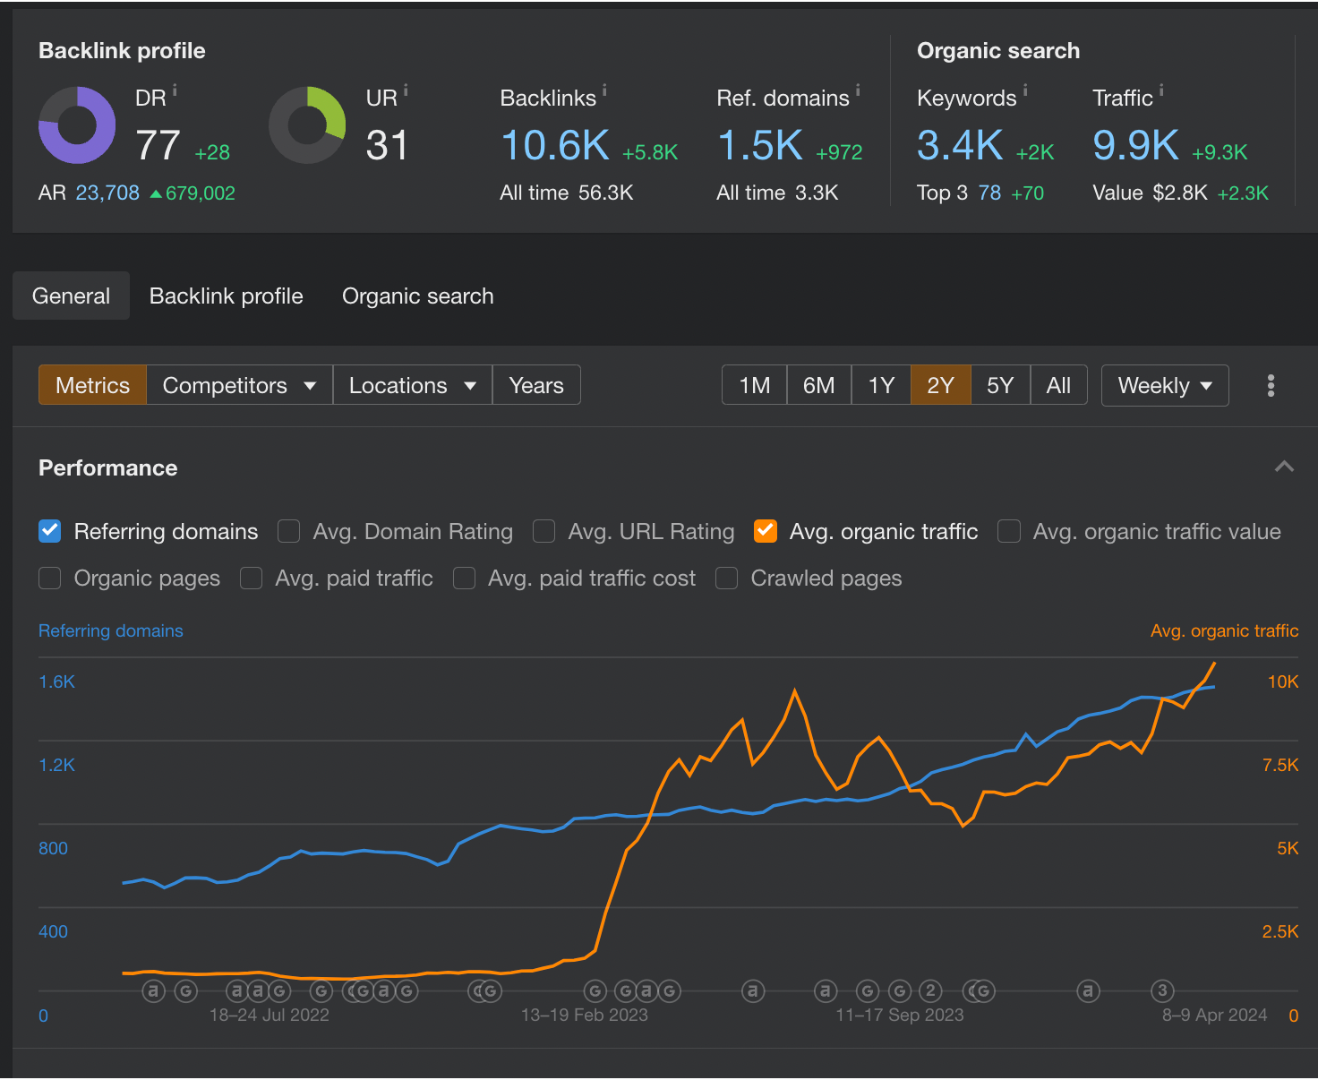The height and width of the screenshot is (1080, 1318).
Task: Switch to the Organic search tab
Action: pyautogui.click(x=417, y=296)
